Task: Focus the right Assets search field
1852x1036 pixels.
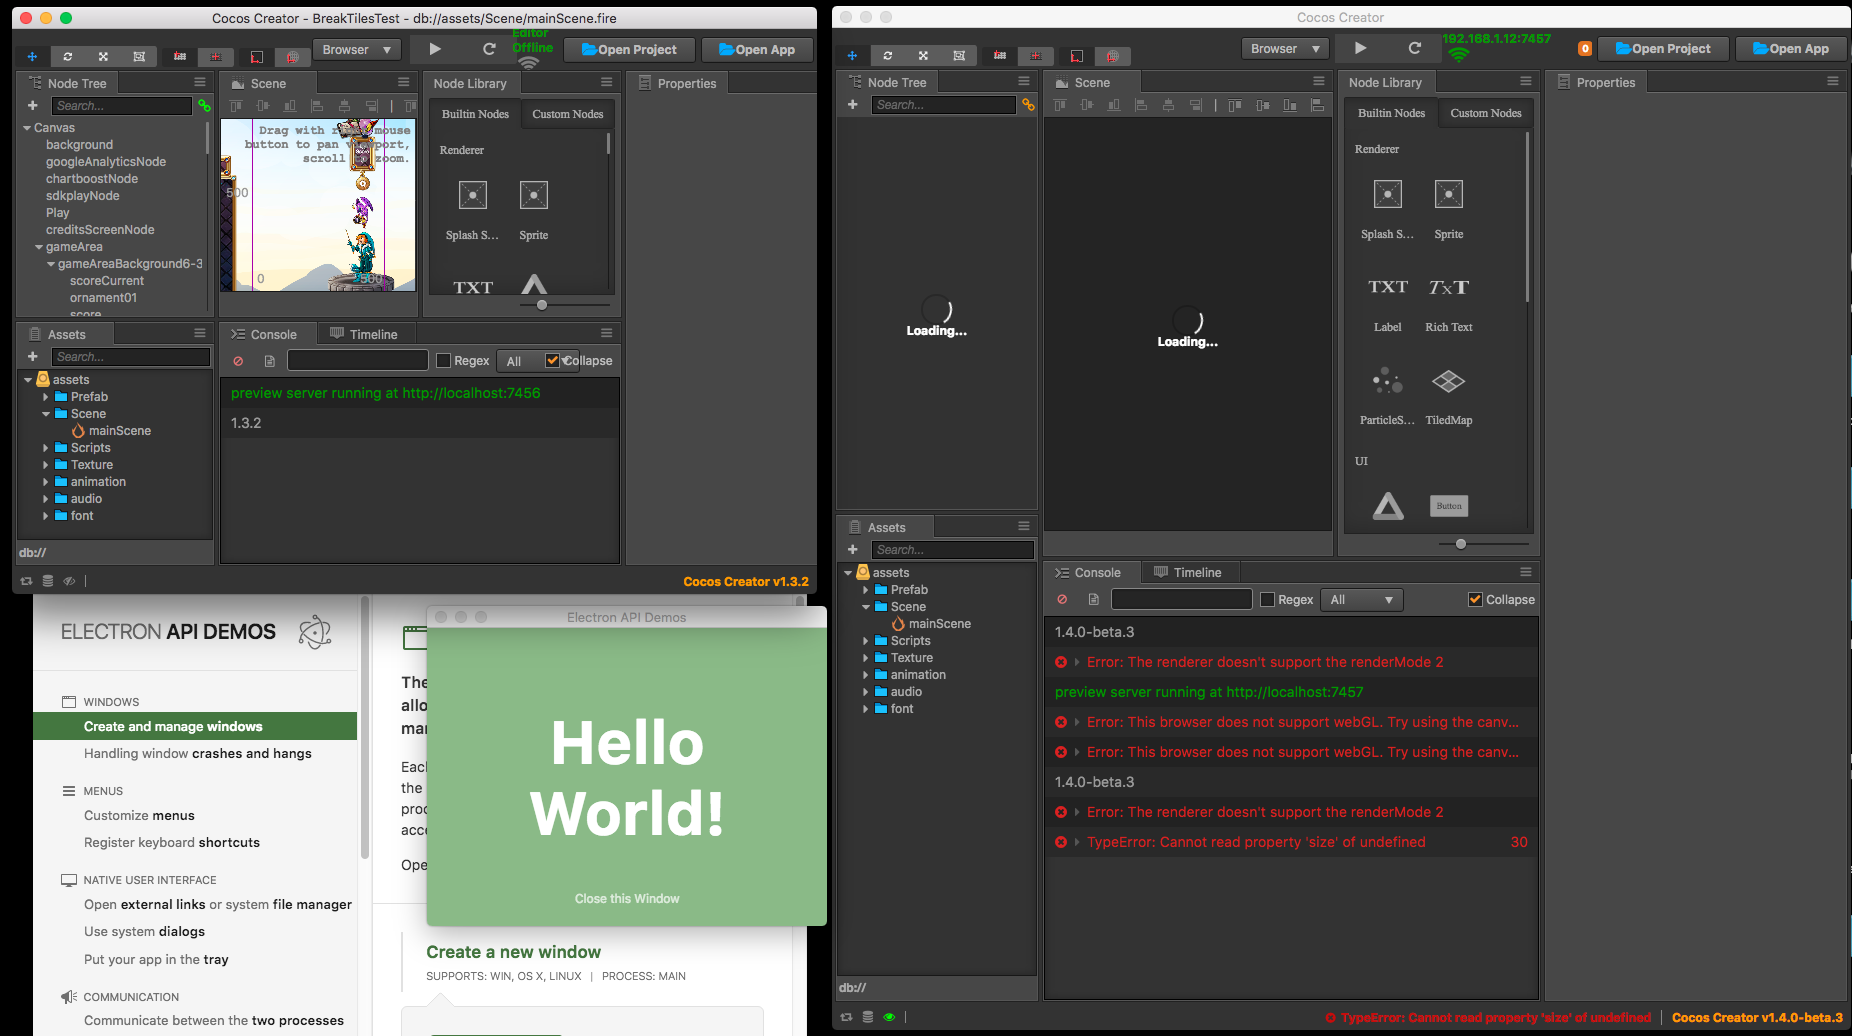Action: tap(952, 550)
